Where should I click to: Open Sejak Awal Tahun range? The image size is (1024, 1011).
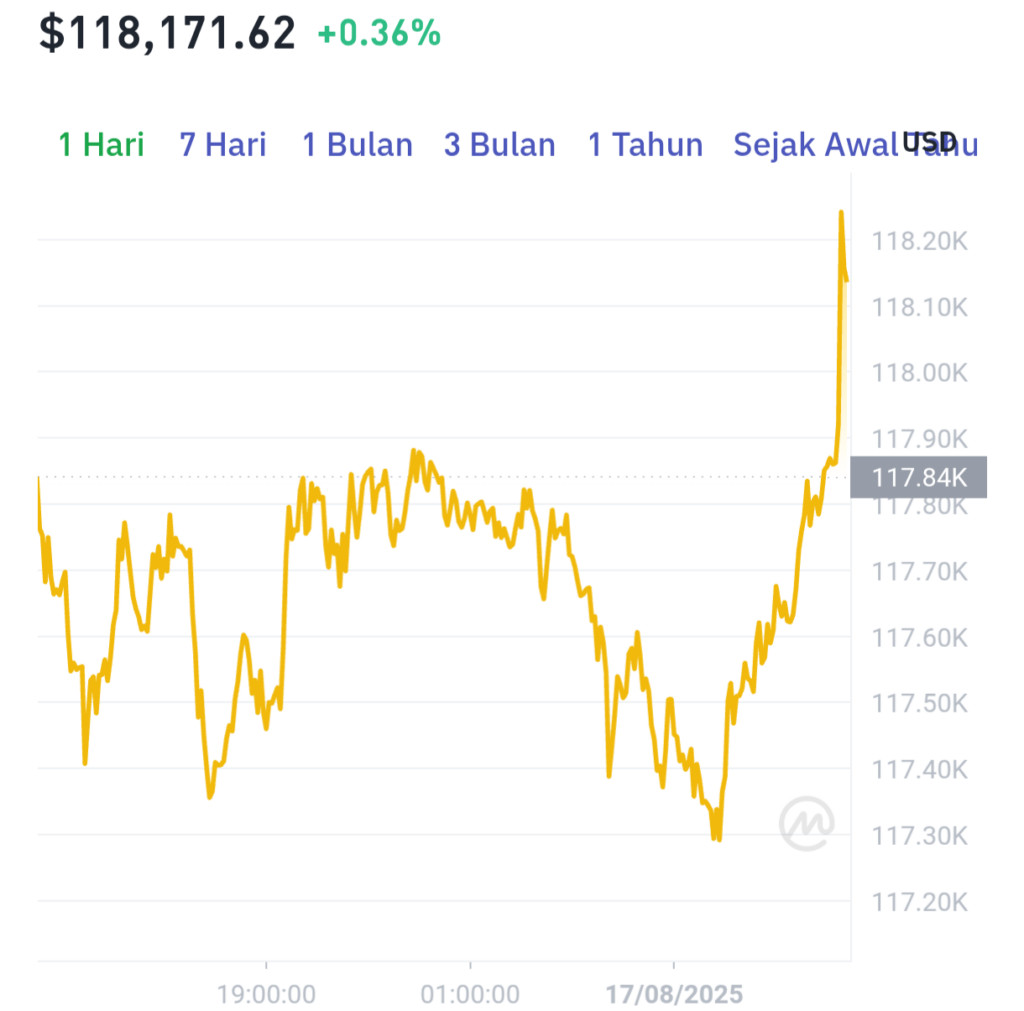click(x=856, y=144)
